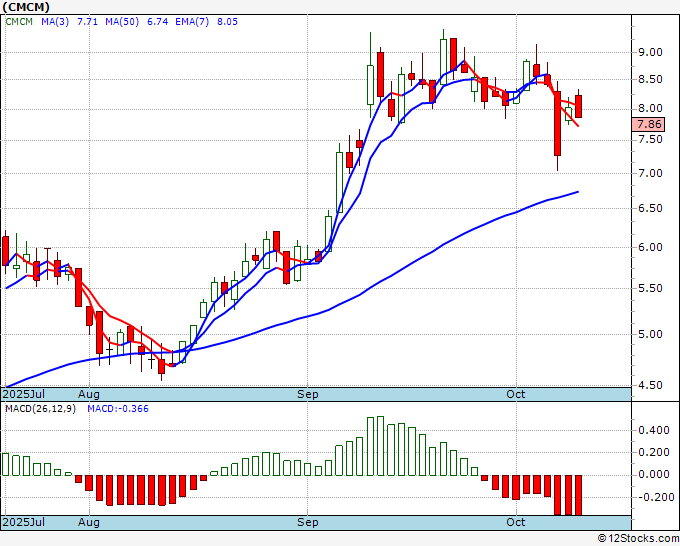
Task: Click the 7.50 price axis label
Action: (650, 140)
